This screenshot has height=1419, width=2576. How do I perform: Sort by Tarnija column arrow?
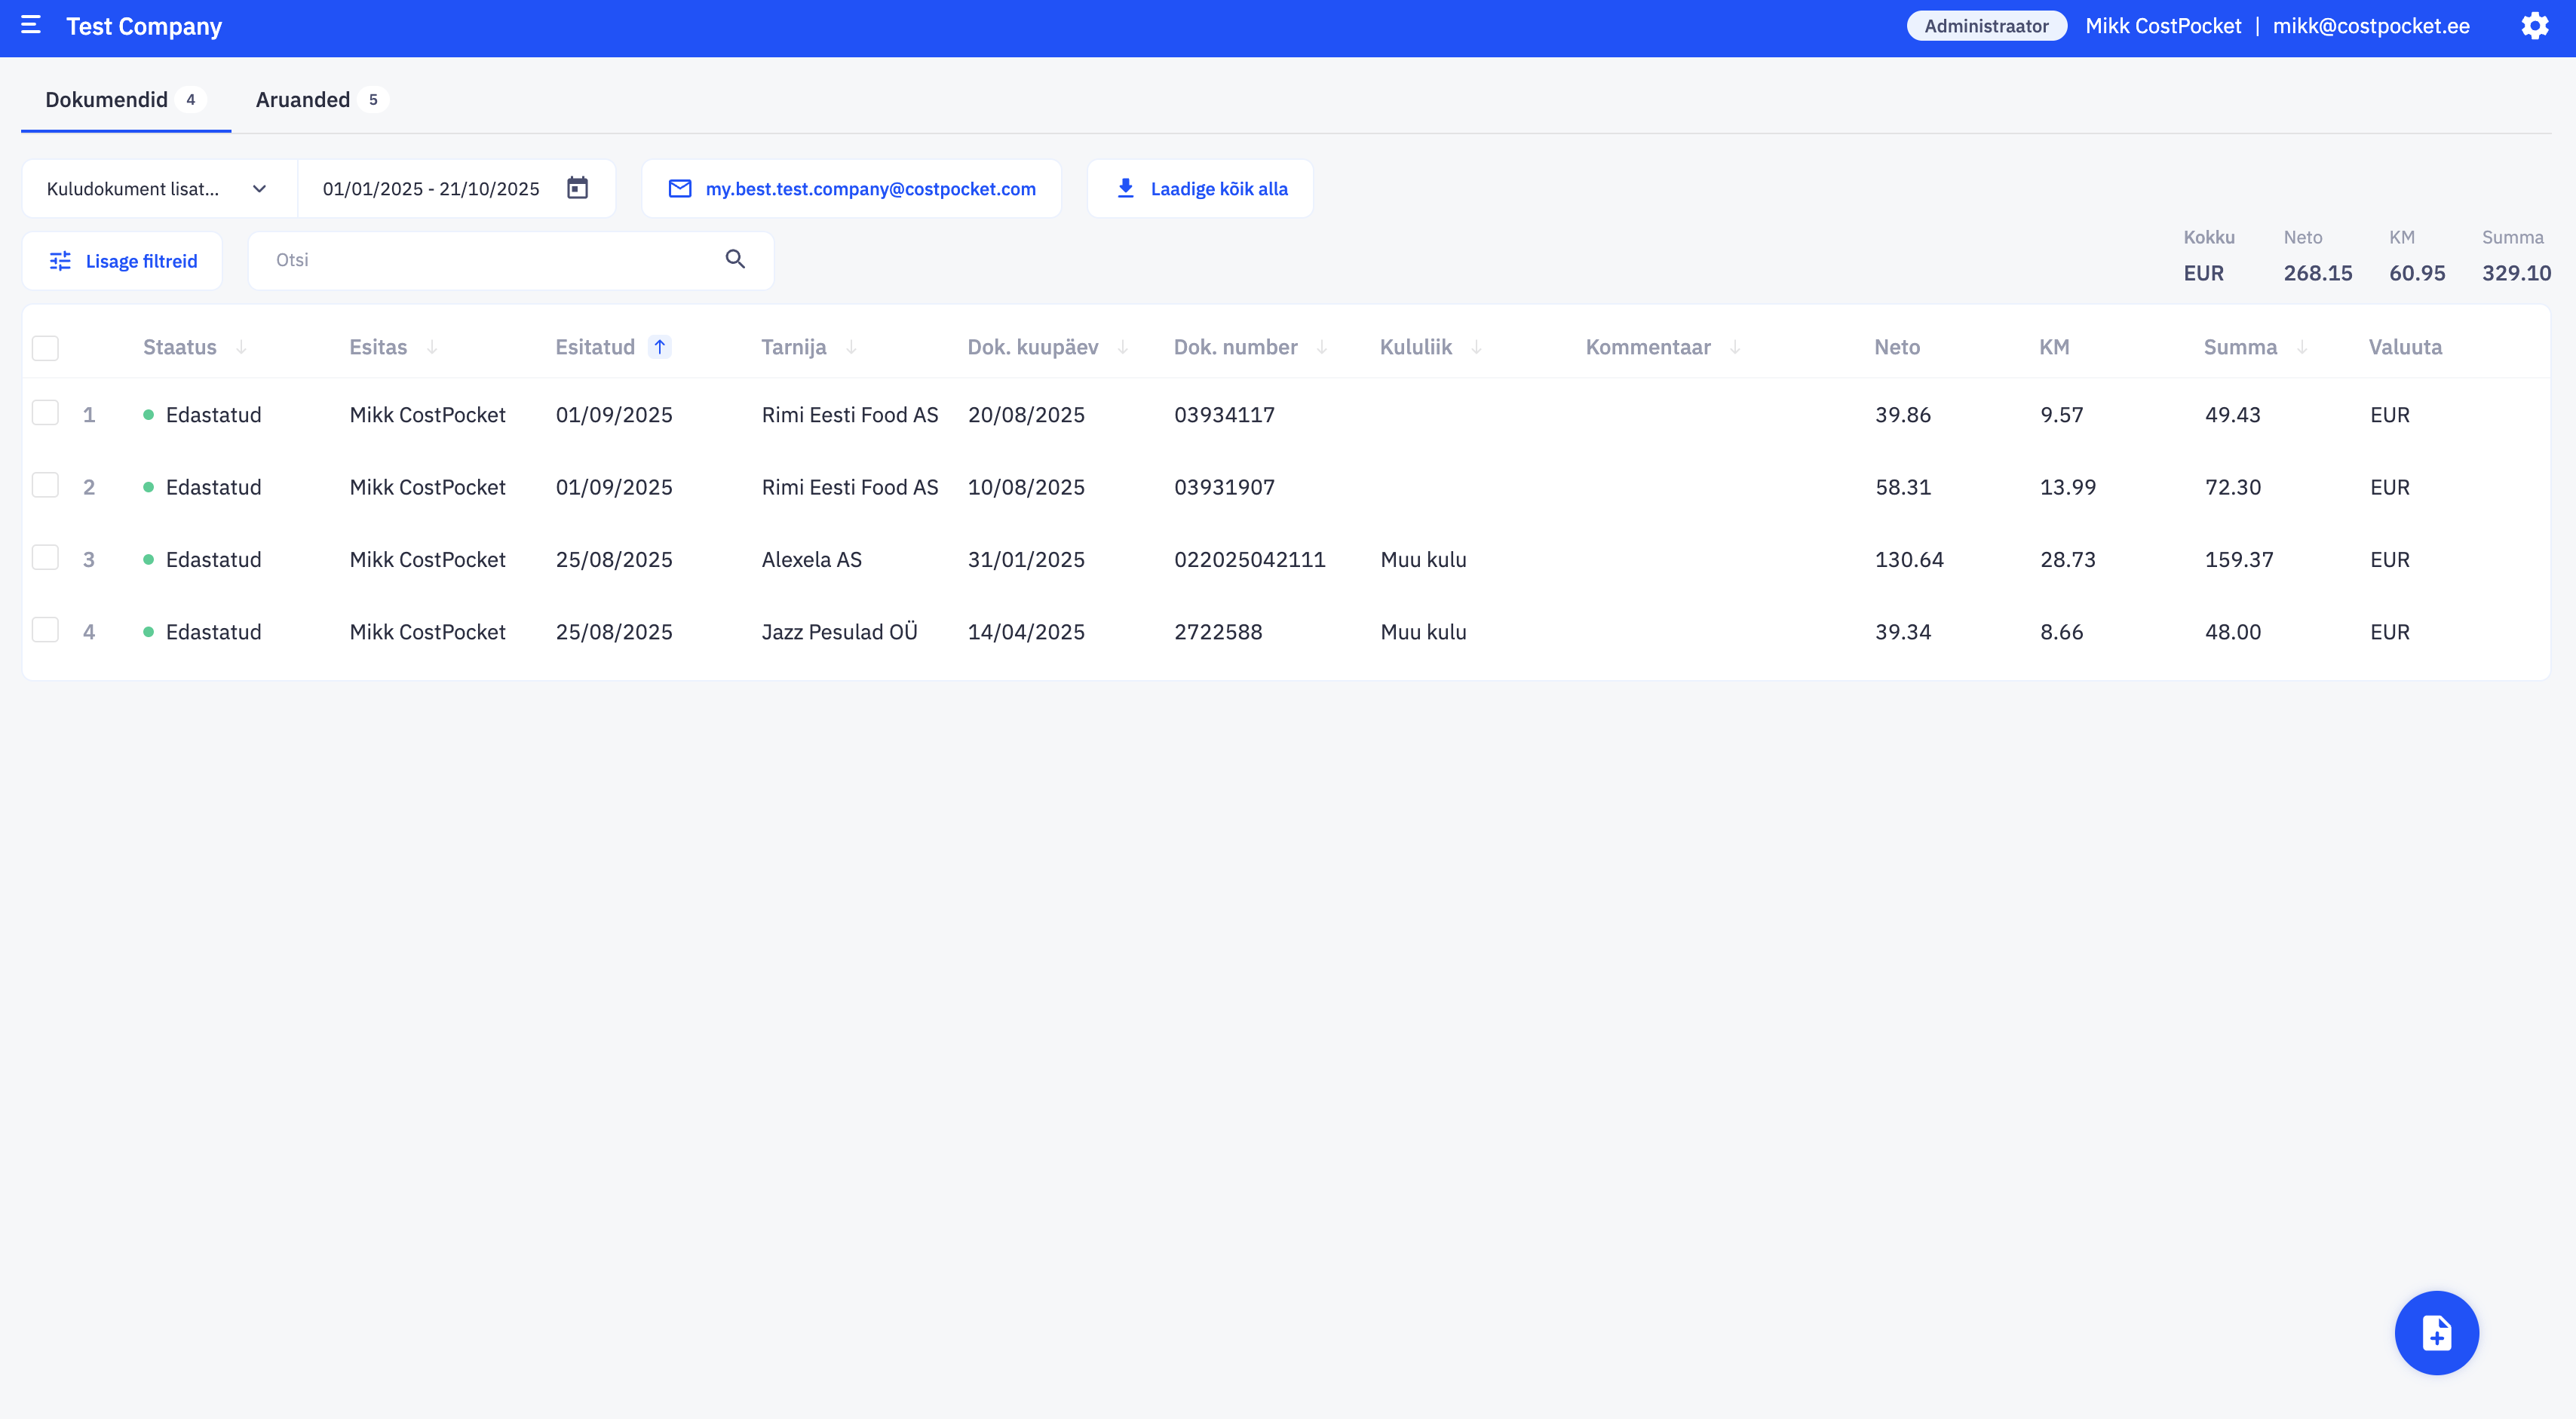click(x=851, y=347)
